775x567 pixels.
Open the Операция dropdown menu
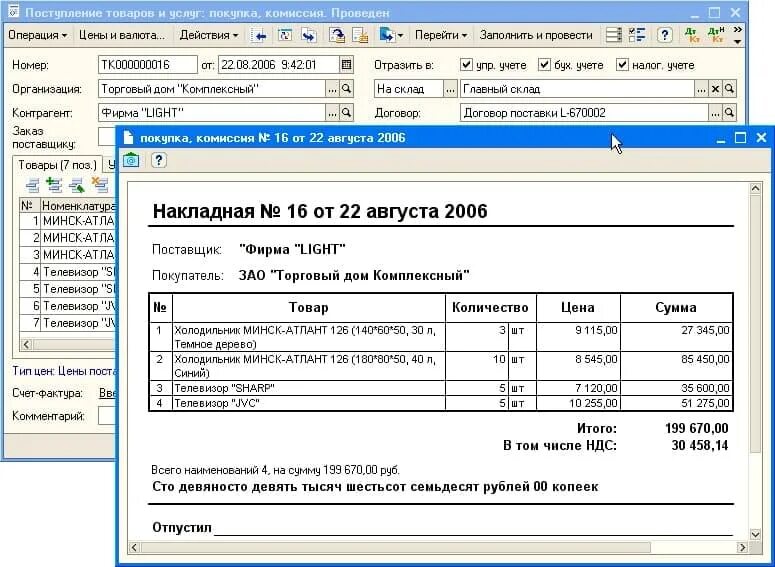coord(38,35)
